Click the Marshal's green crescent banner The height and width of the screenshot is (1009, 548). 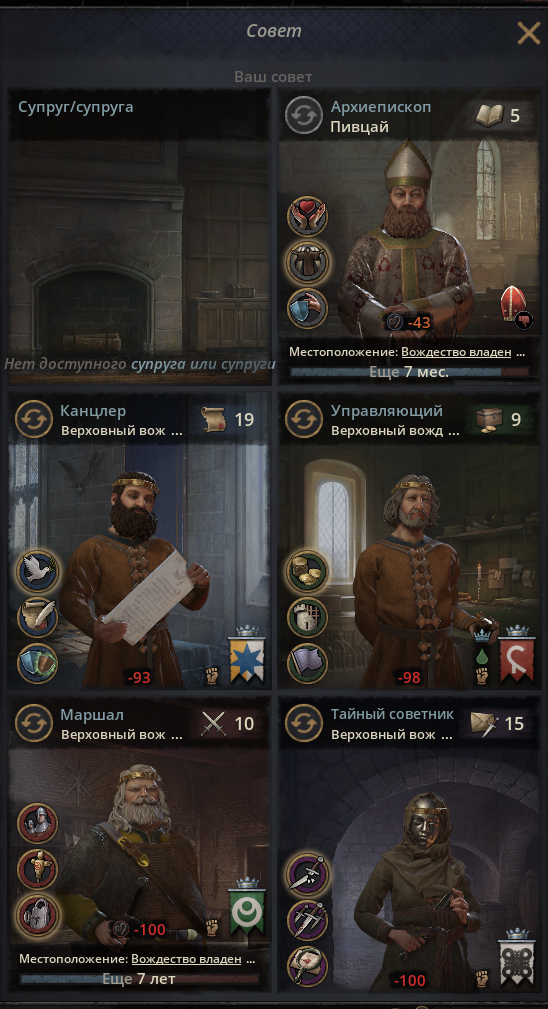(247, 908)
